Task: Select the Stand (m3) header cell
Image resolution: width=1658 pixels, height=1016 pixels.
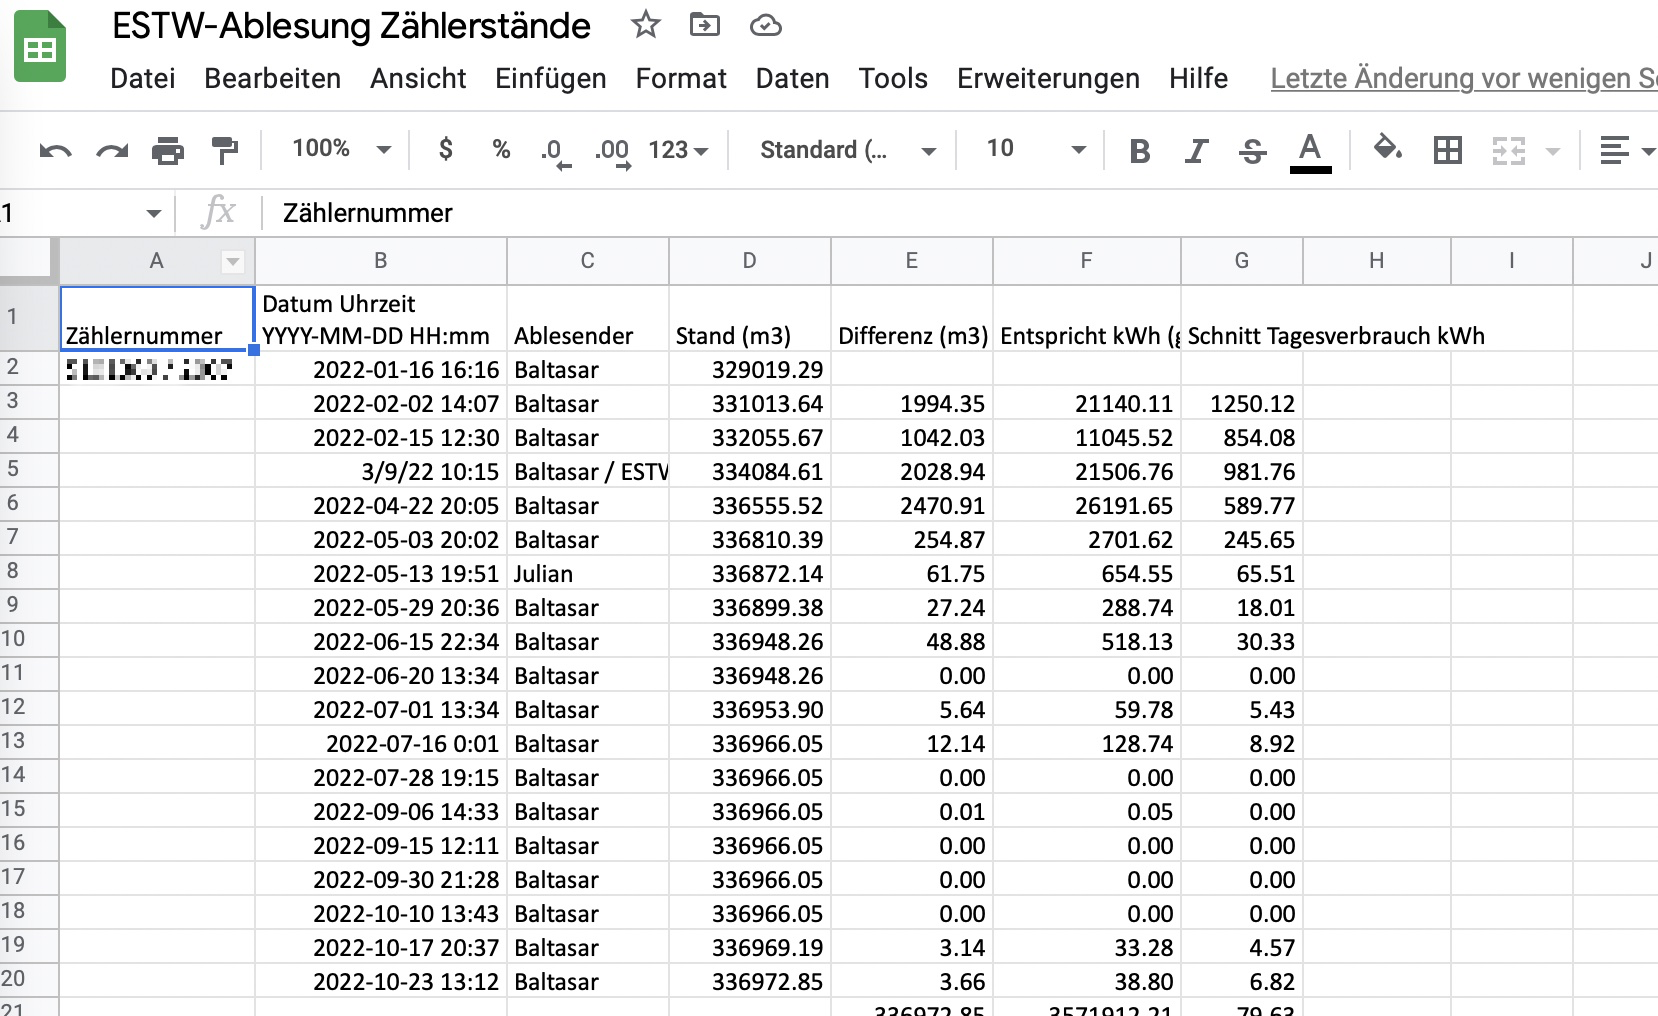Action: coord(750,318)
